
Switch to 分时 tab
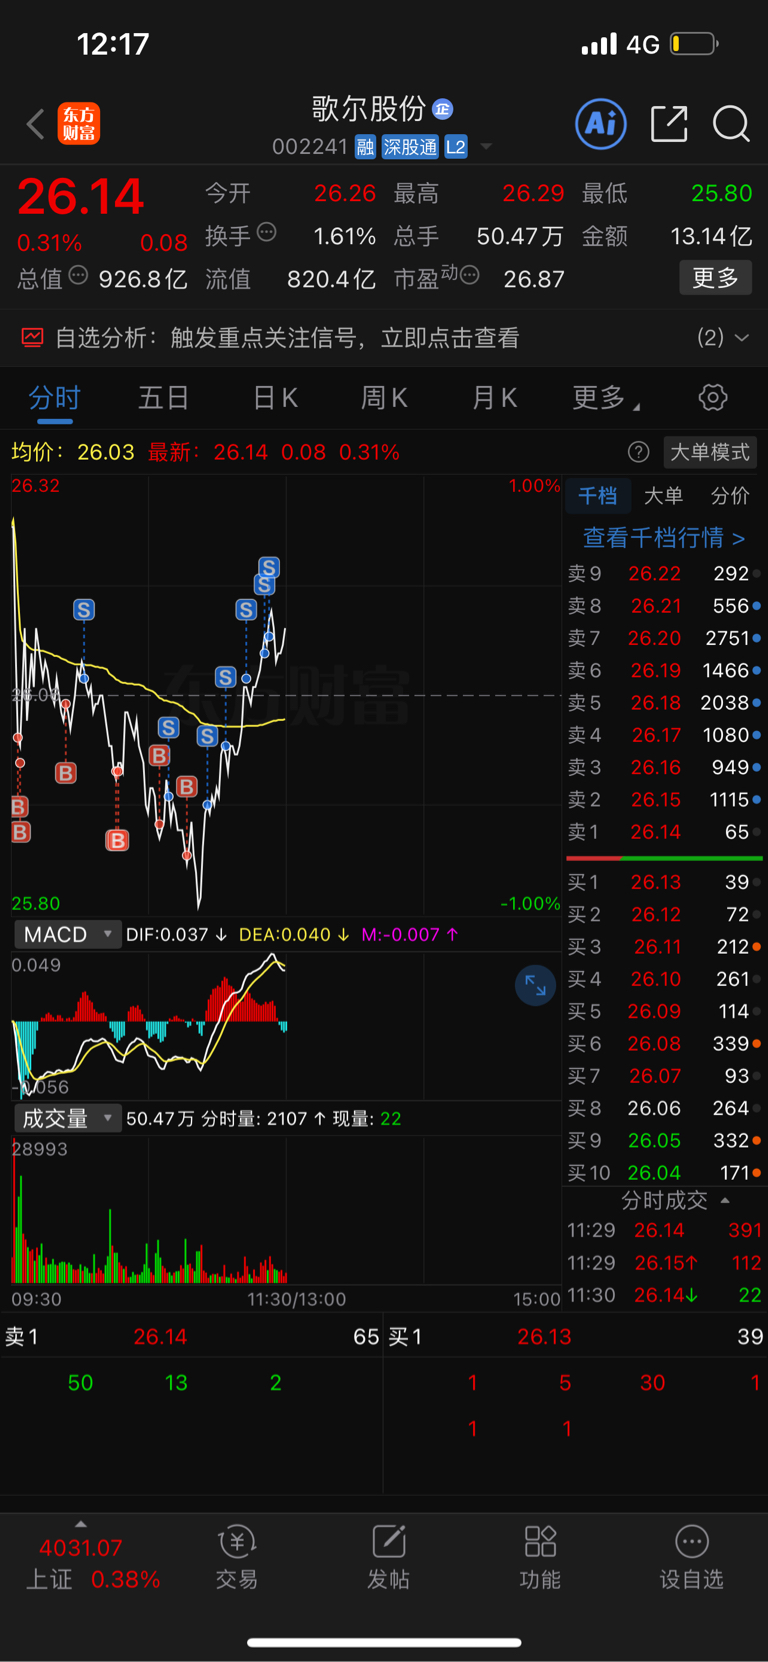(54, 398)
